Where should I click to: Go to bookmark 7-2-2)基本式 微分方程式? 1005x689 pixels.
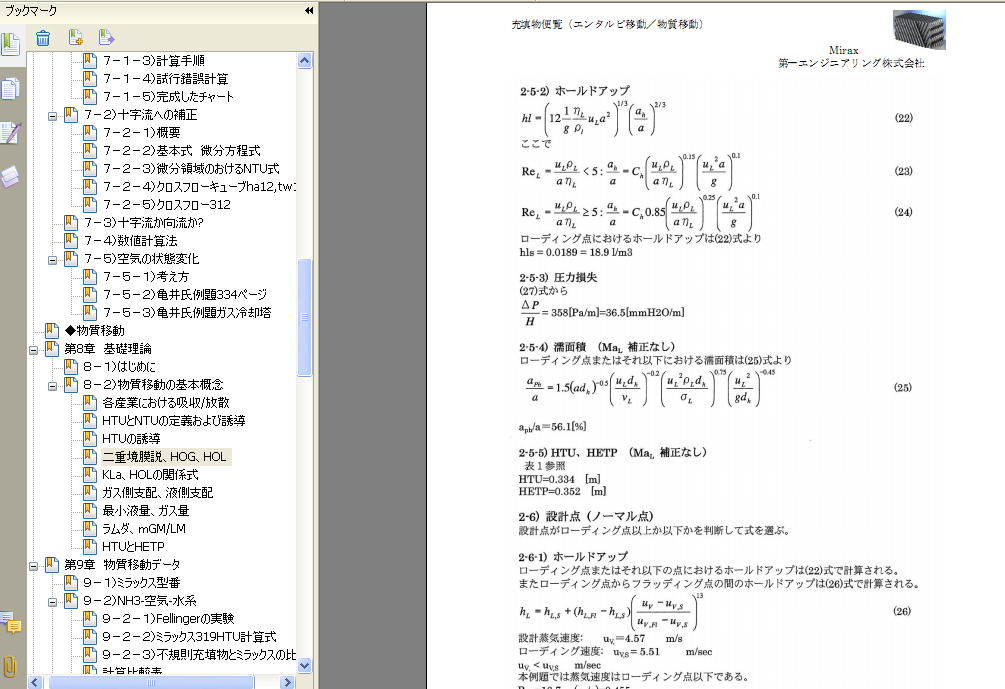(181, 151)
